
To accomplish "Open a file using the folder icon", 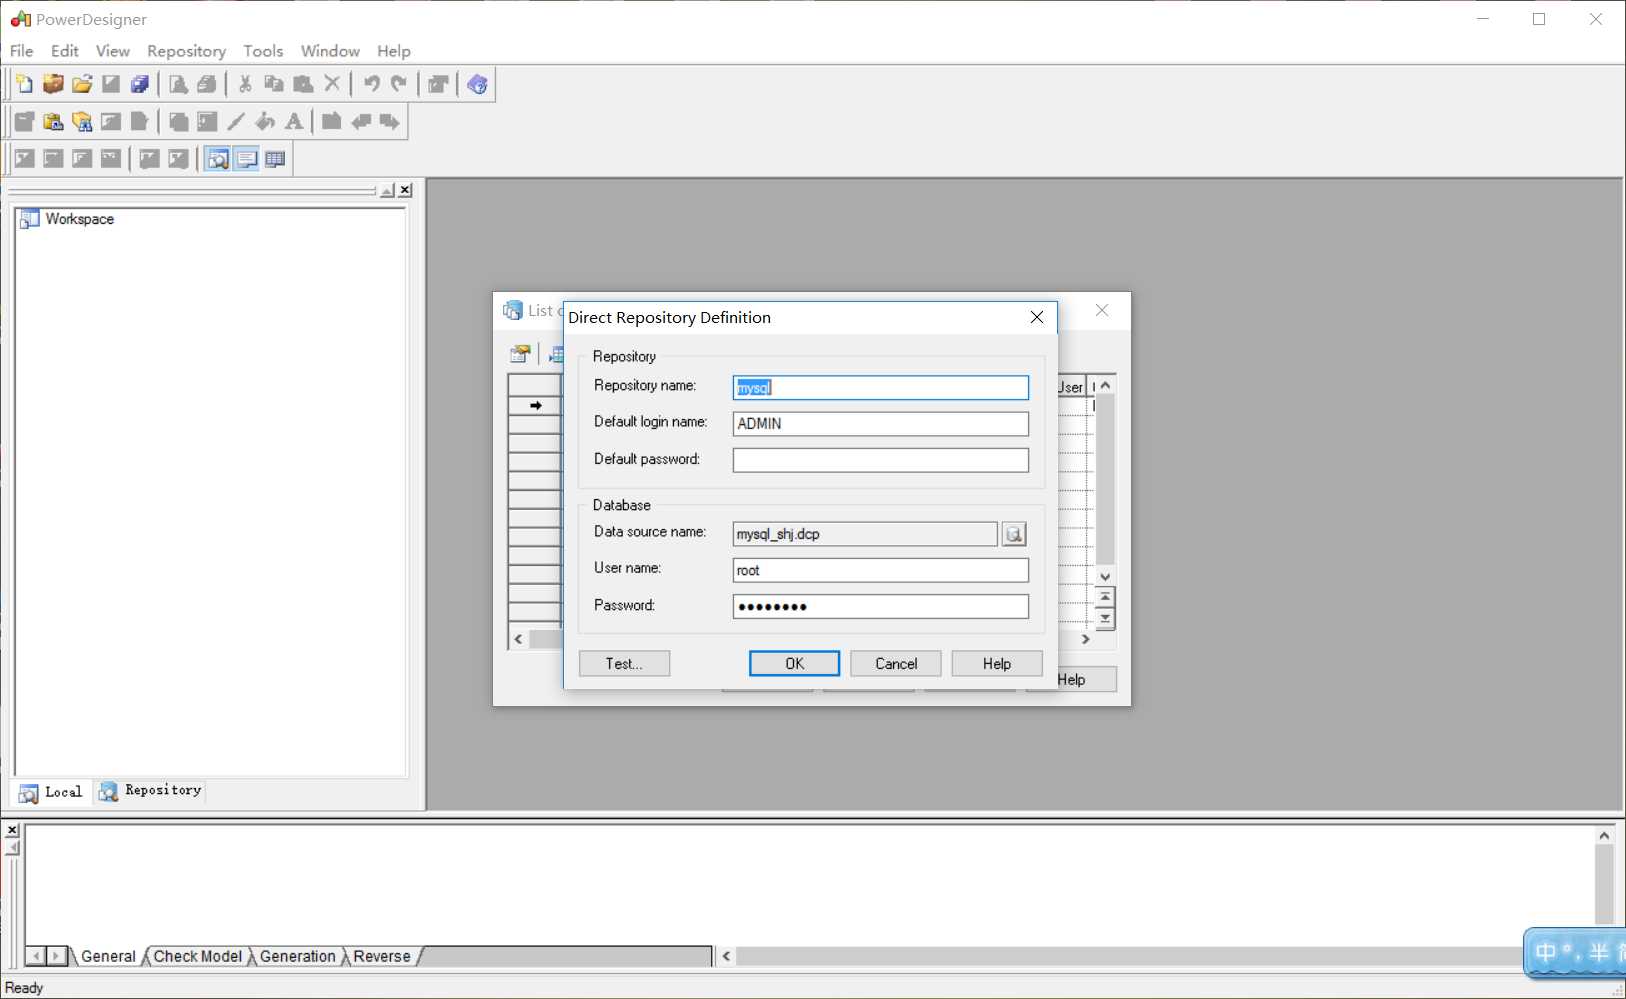I will 82,84.
